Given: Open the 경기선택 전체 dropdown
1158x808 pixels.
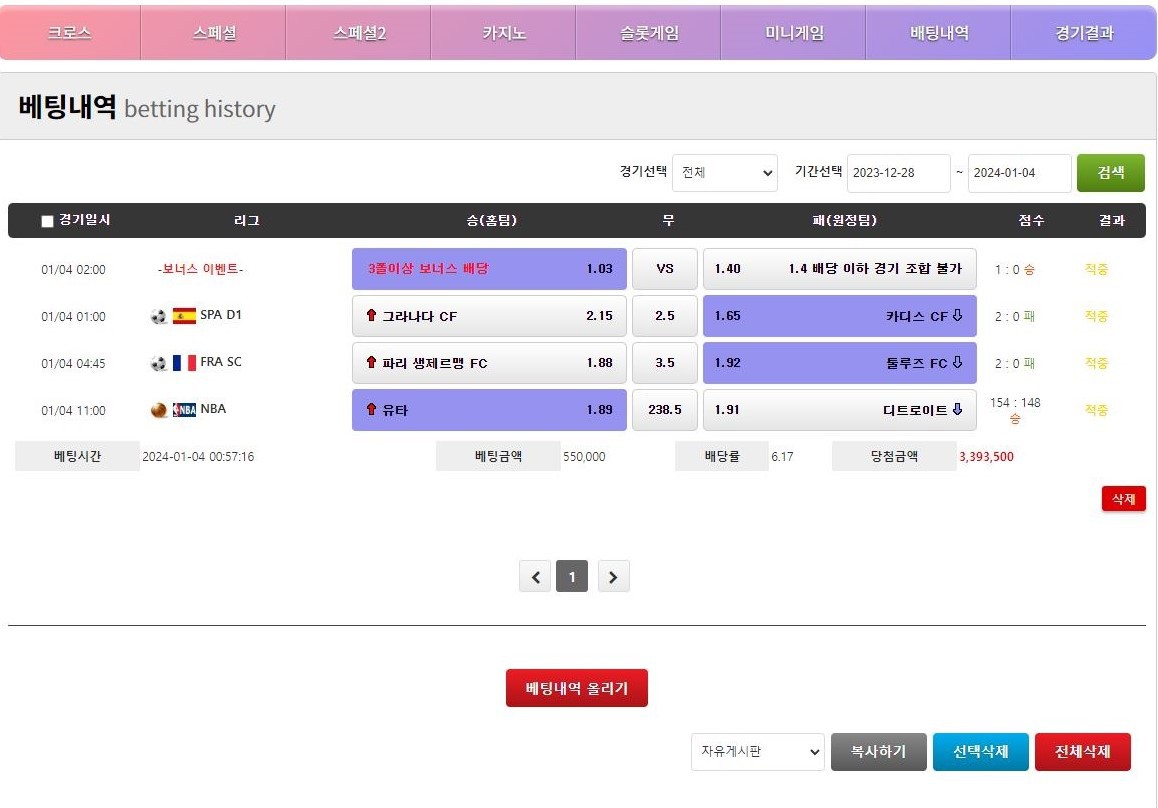Looking at the screenshot, I should point(724,173).
